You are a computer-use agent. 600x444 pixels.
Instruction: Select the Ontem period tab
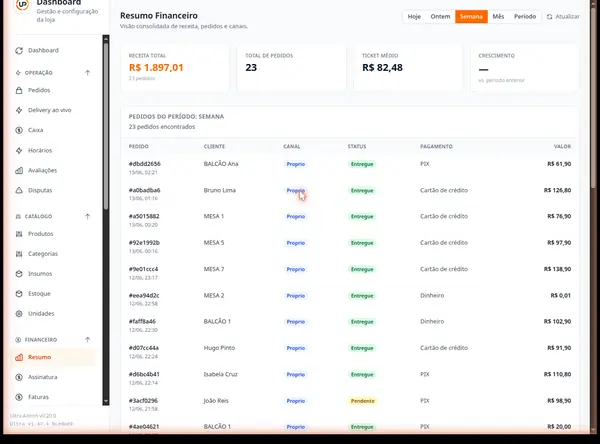pyautogui.click(x=440, y=16)
